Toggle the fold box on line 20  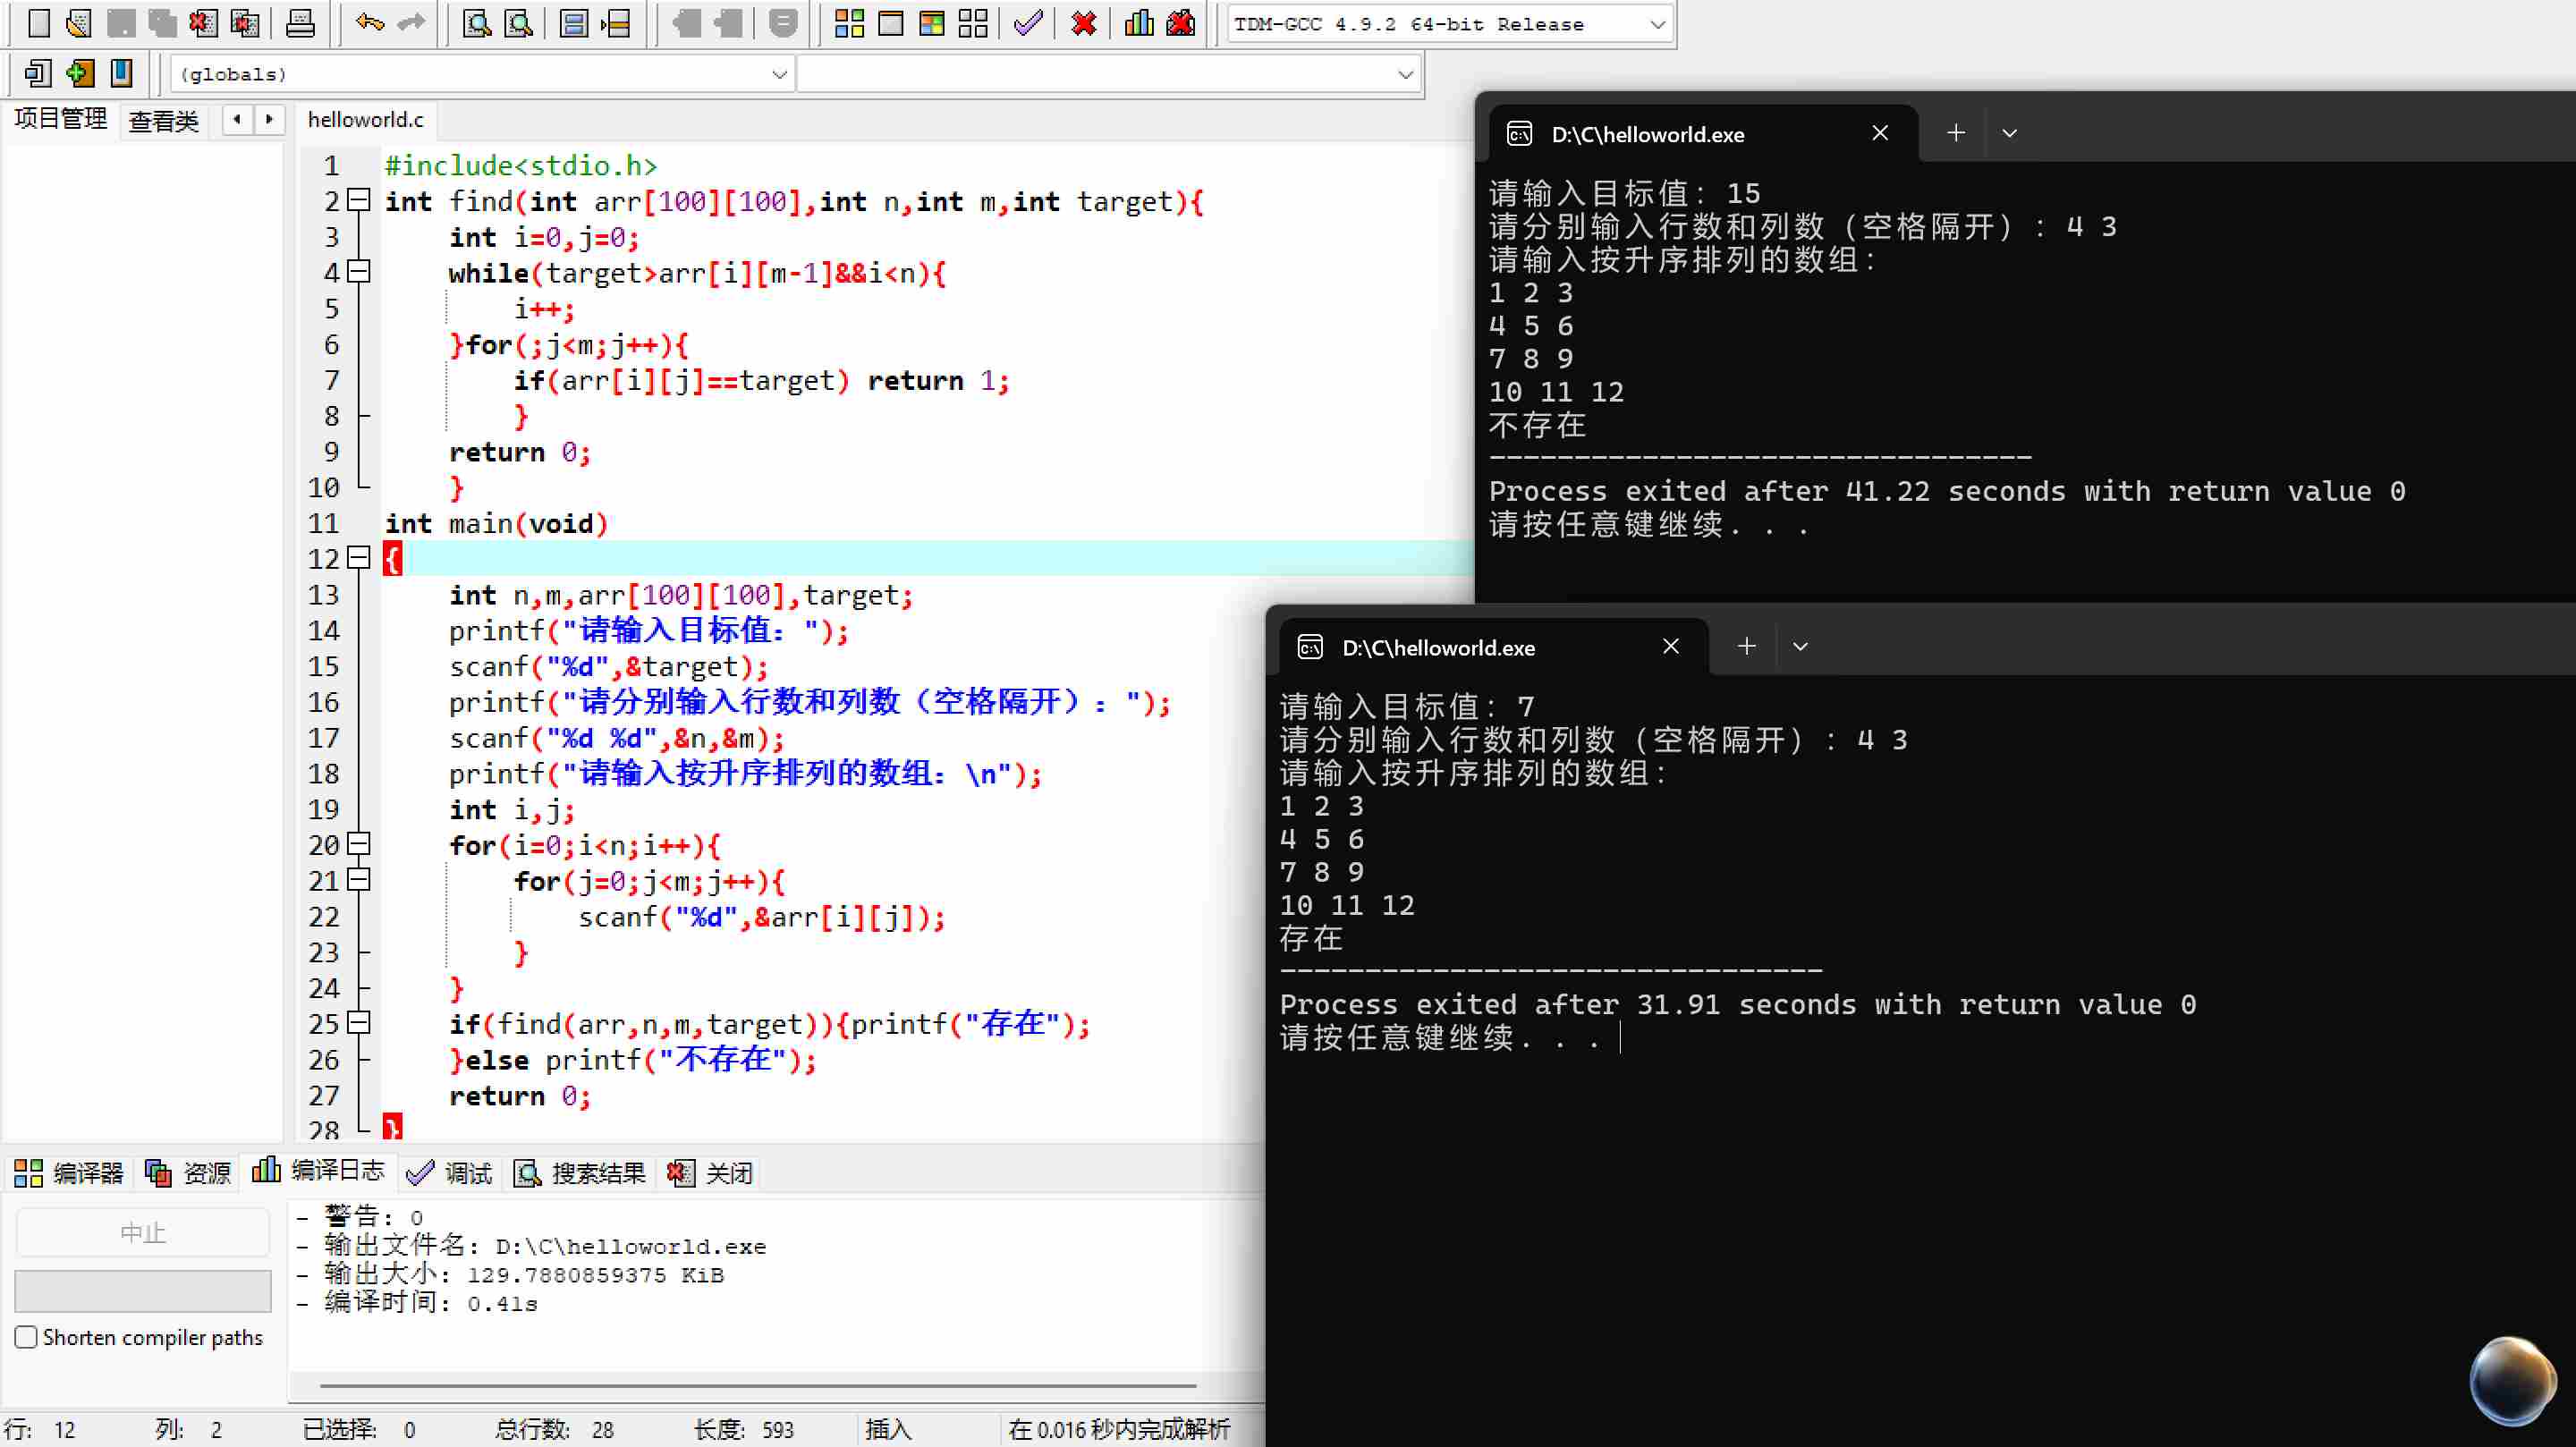pos(359,844)
